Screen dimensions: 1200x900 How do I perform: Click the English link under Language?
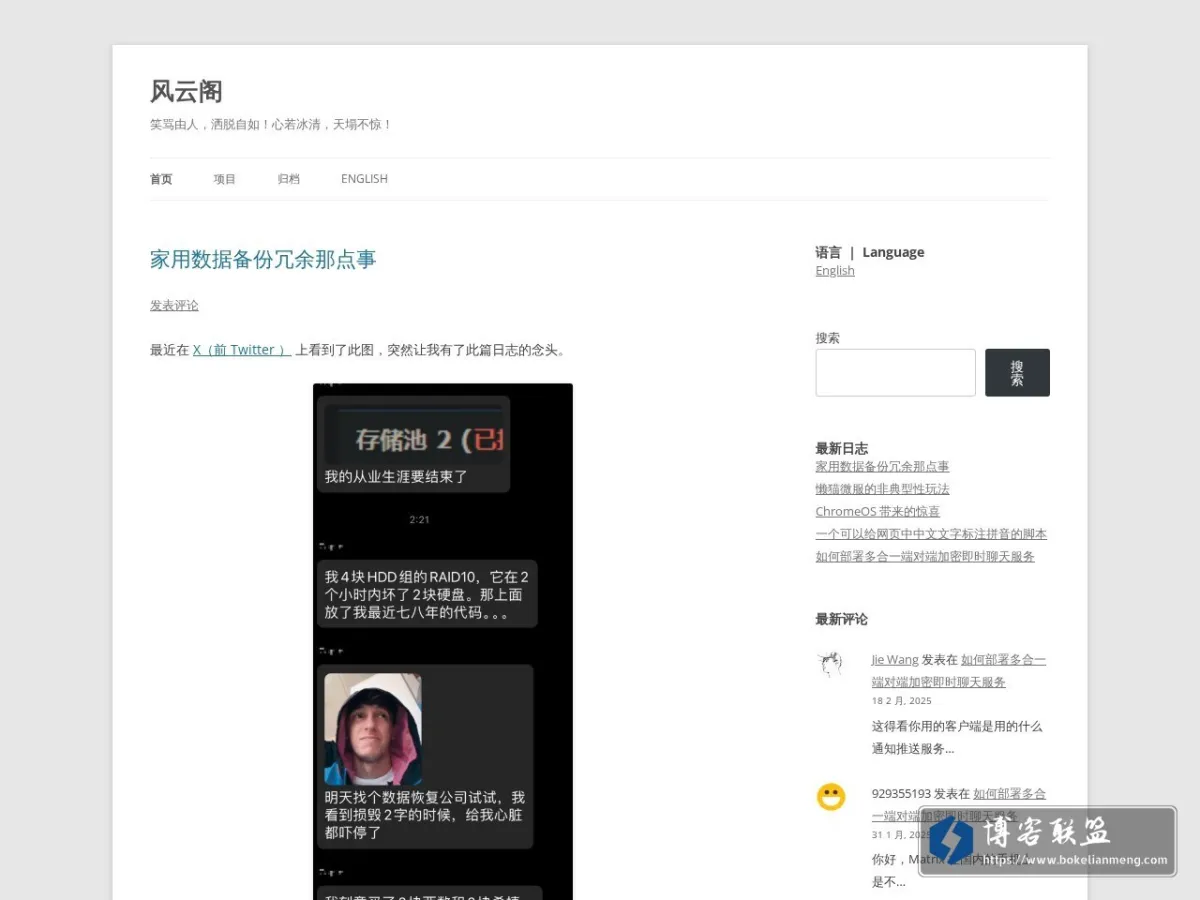835,271
